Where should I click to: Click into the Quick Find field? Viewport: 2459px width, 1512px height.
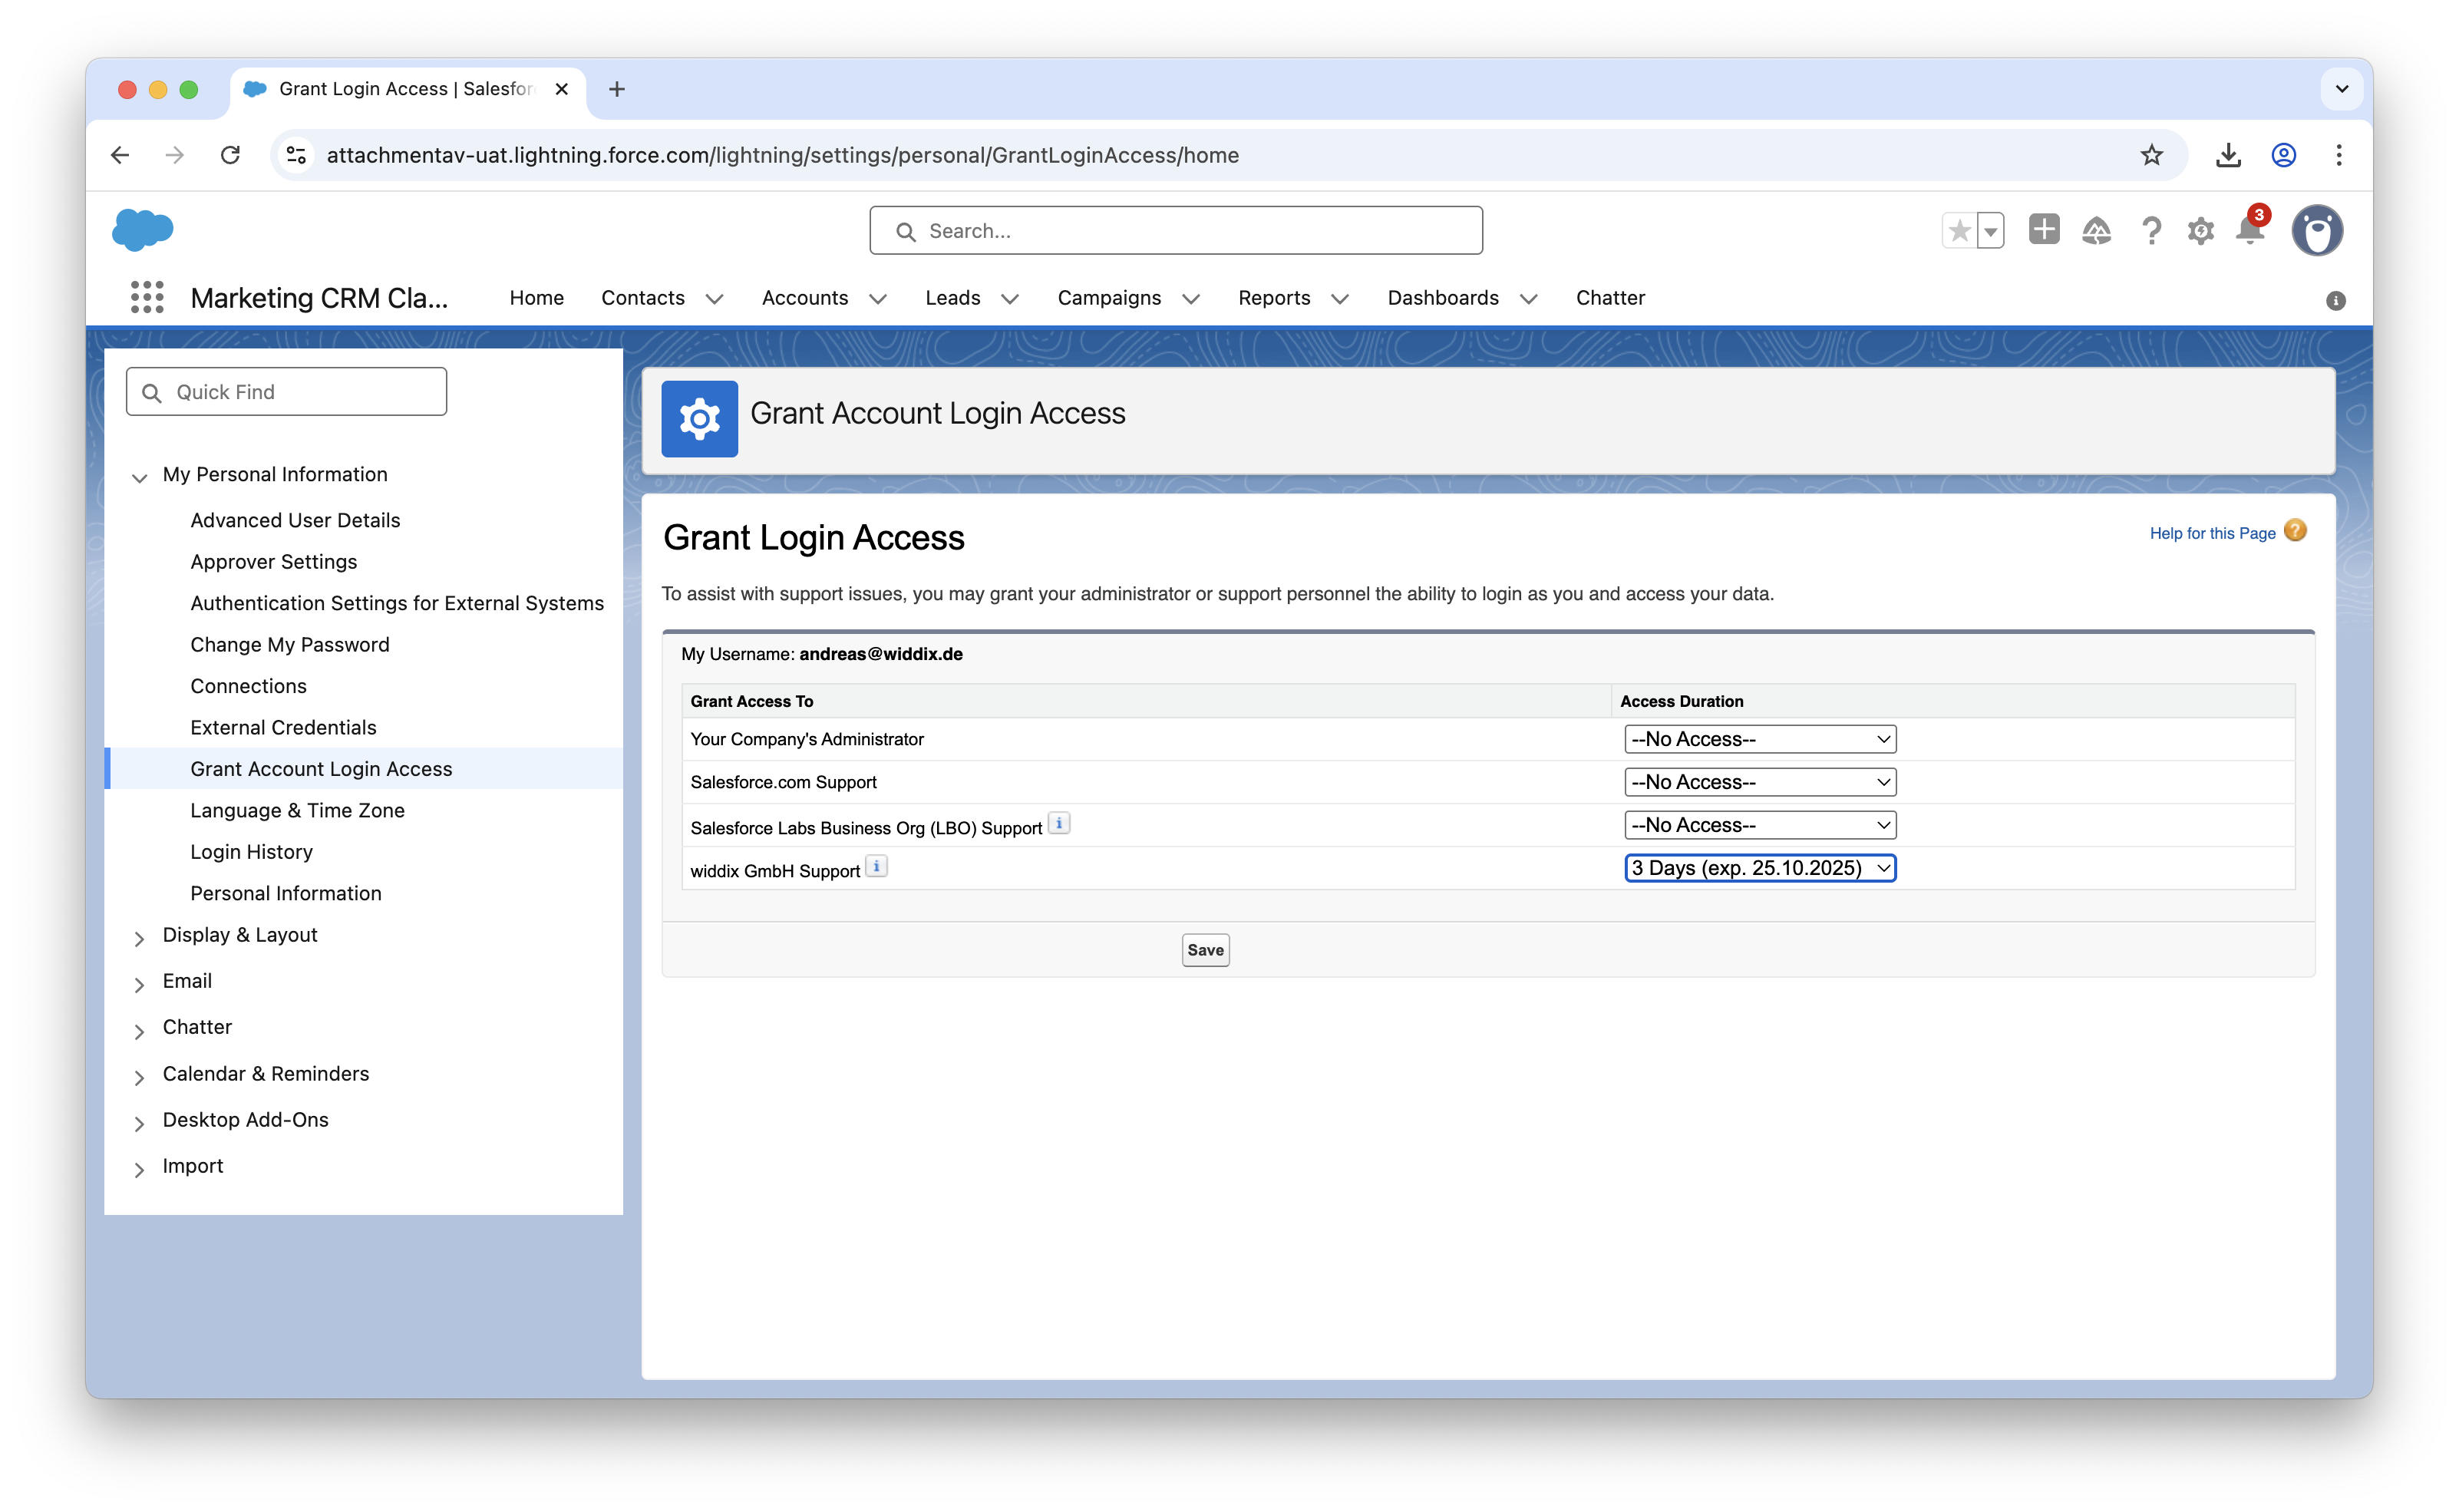tap(300, 392)
